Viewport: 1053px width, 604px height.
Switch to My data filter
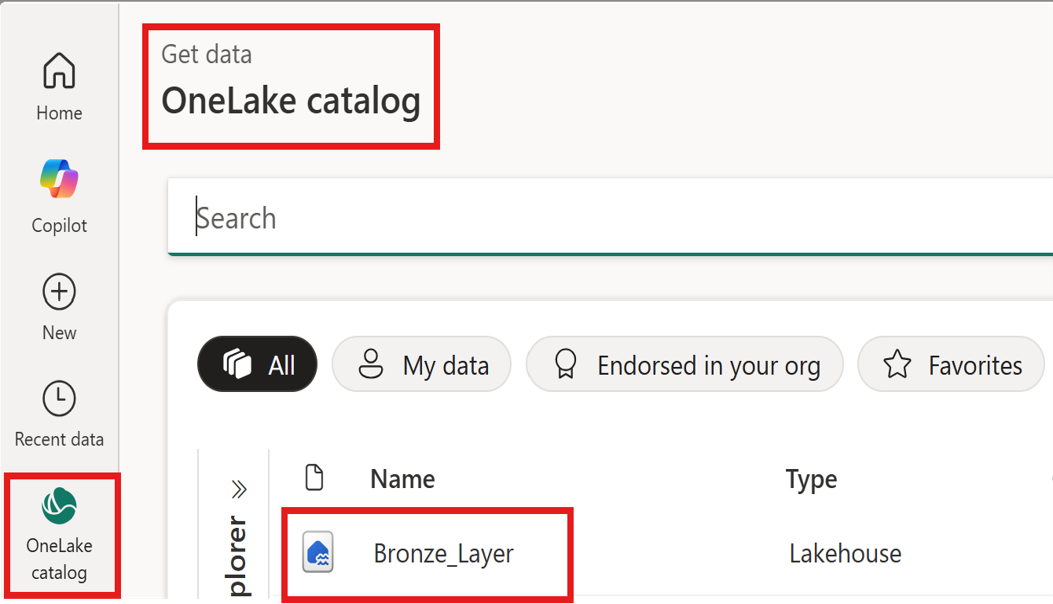(x=422, y=364)
